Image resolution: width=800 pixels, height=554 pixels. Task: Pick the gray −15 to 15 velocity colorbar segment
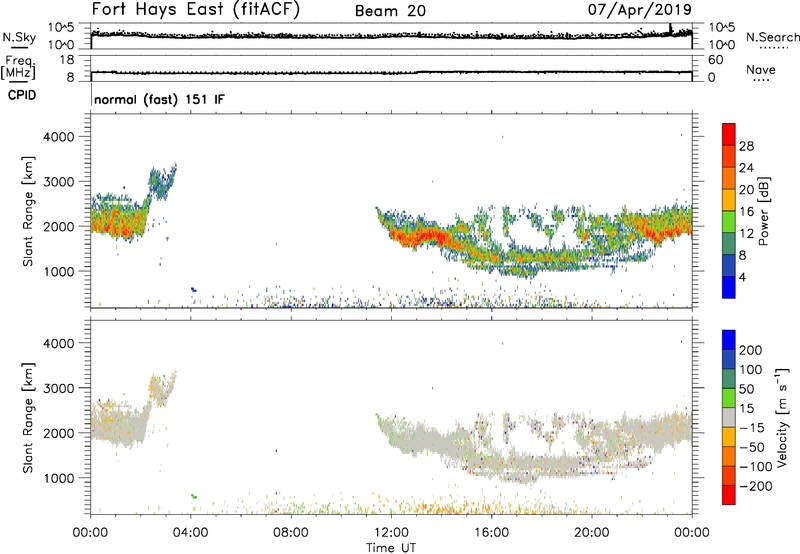[x=729, y=417]
